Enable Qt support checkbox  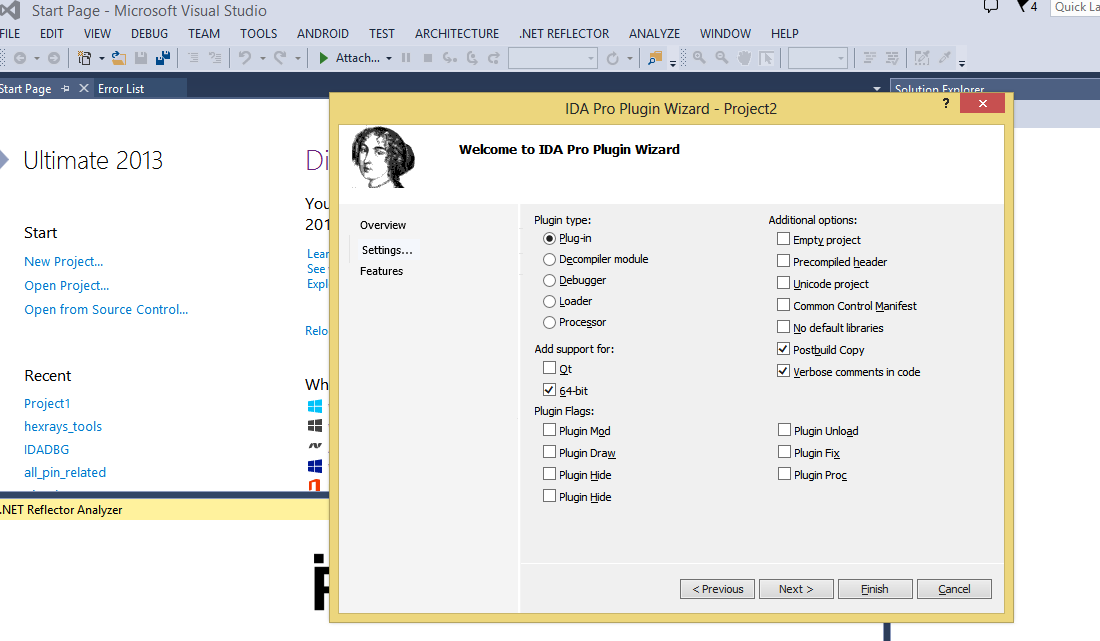(x=549, y=367)
